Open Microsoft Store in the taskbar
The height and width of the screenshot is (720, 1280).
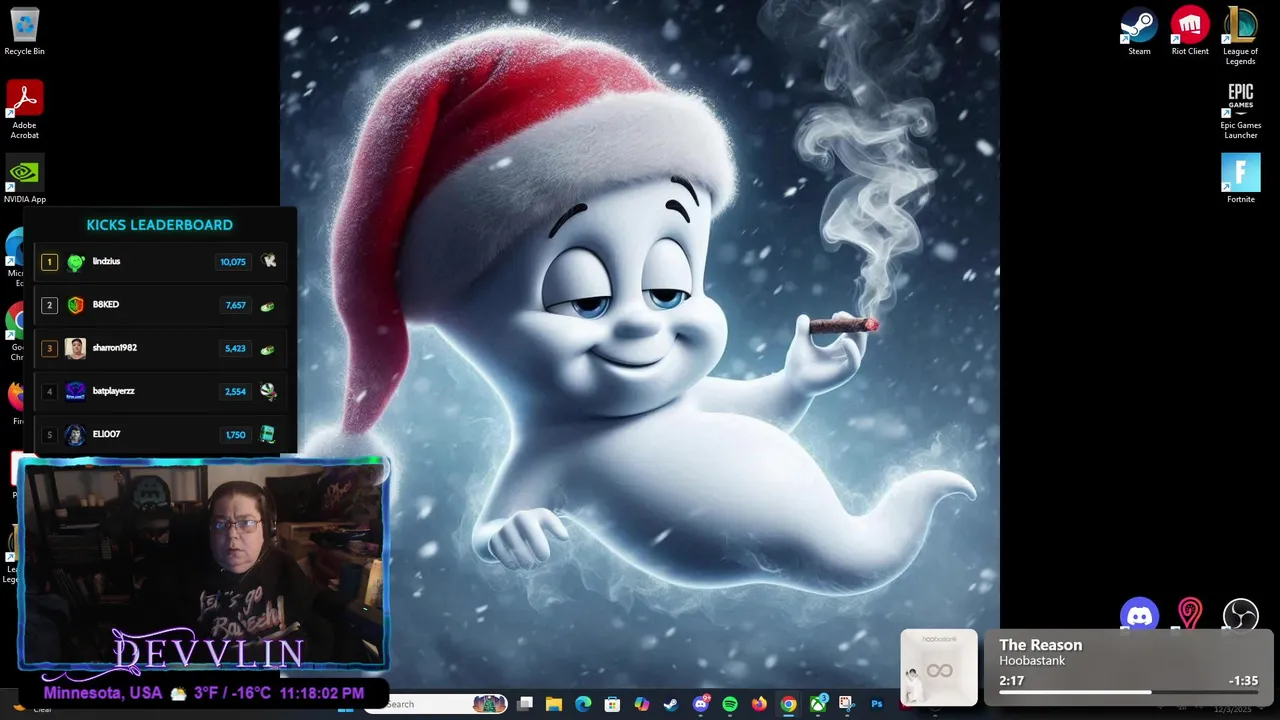point(612,704)
